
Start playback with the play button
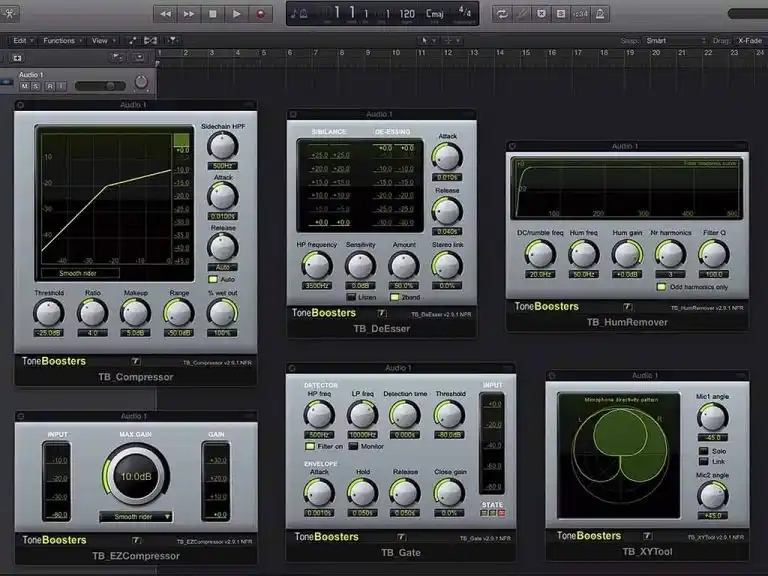point(236,14)
